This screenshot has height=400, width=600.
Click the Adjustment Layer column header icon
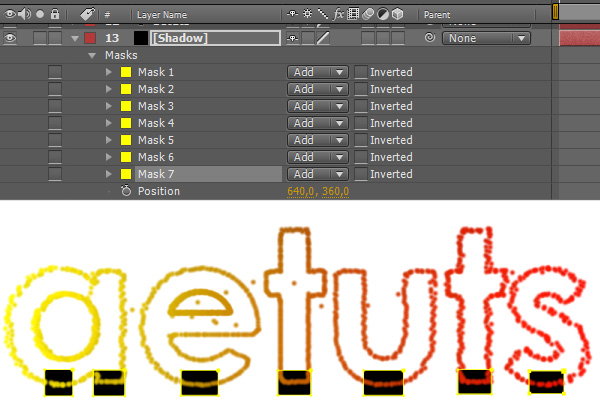tap(383, 15)
